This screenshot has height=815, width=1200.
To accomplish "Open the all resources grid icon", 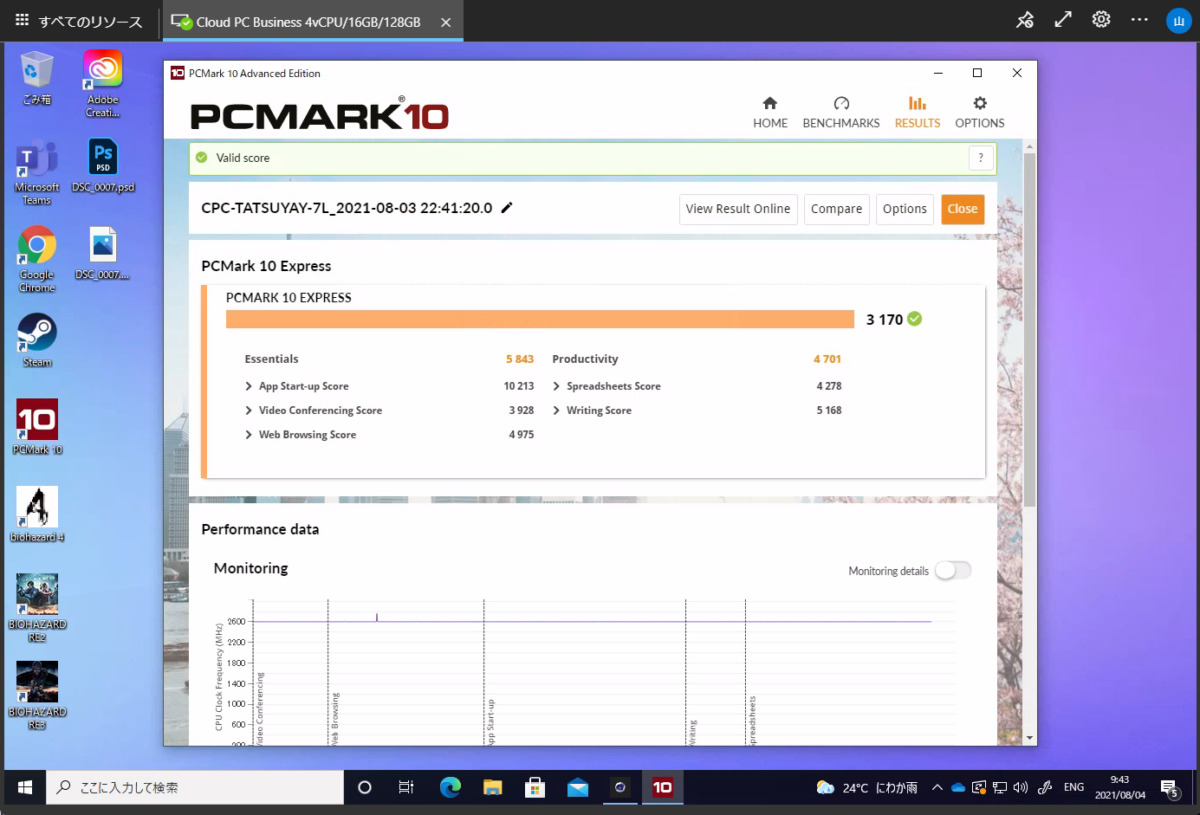I will point(22,21).
